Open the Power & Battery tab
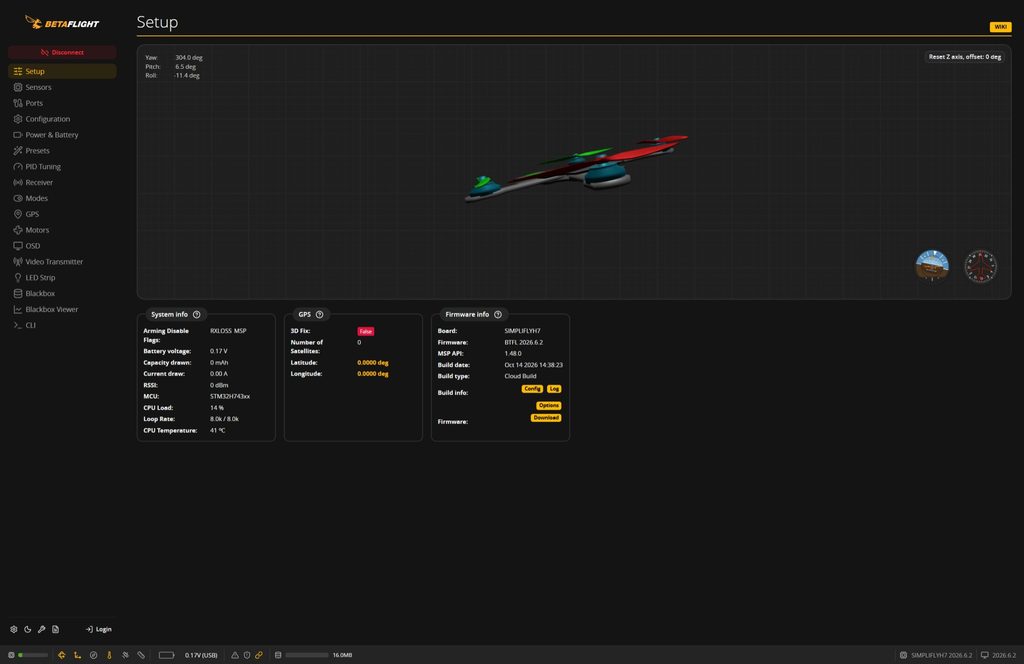This screenshot has height=664, width=1024. (62, 134)
